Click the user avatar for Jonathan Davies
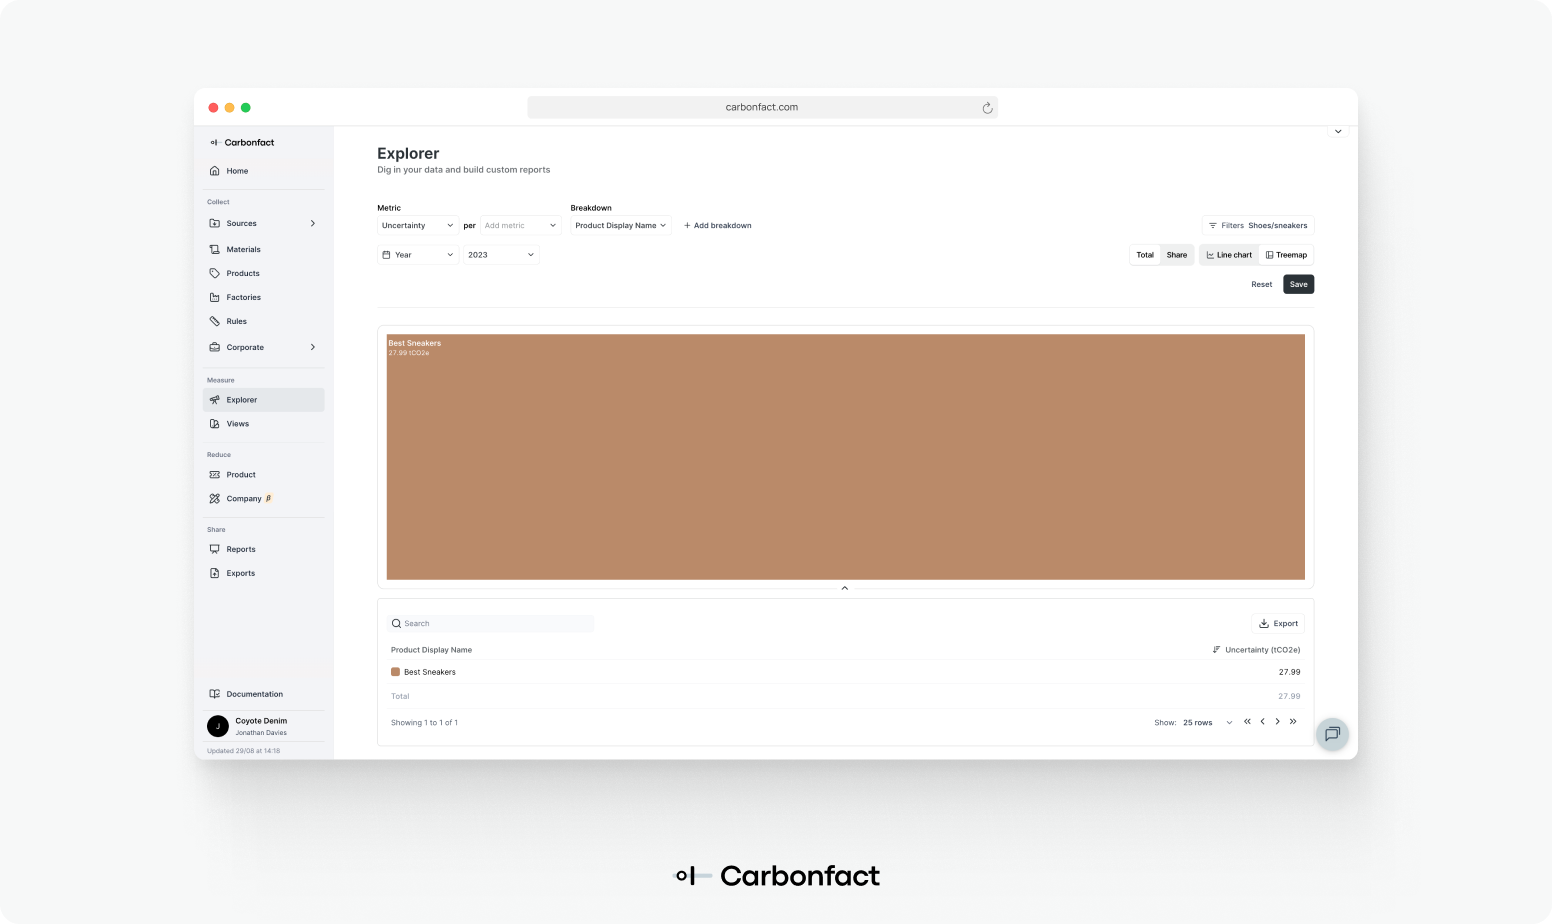This screenshot has width=1552, height=924. [218, 726]
